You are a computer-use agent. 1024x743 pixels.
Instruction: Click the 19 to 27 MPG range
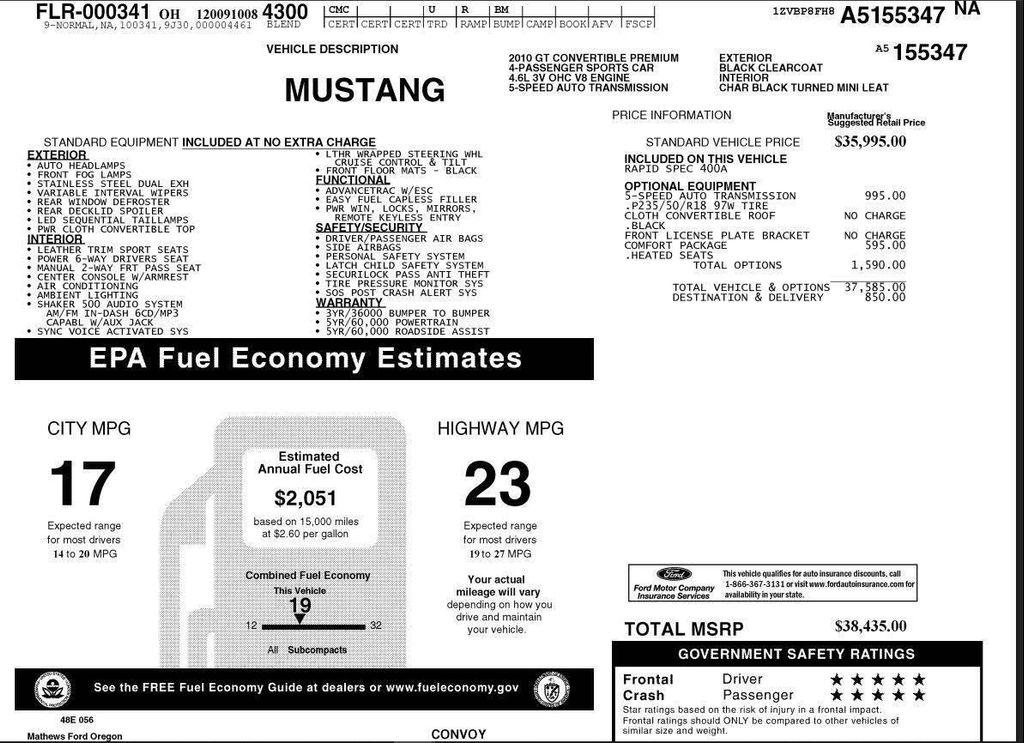[x=500, y=554]
